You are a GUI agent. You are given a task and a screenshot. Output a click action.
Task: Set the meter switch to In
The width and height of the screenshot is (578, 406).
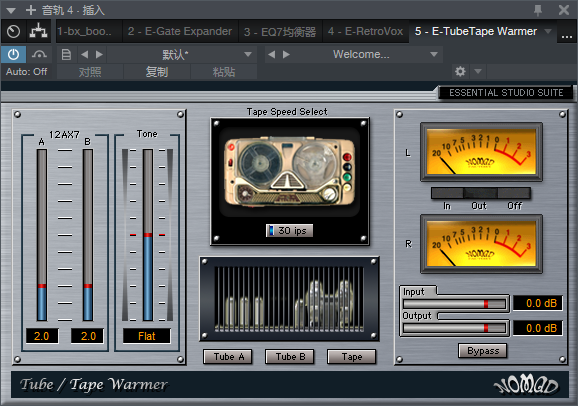coord(447,193)
